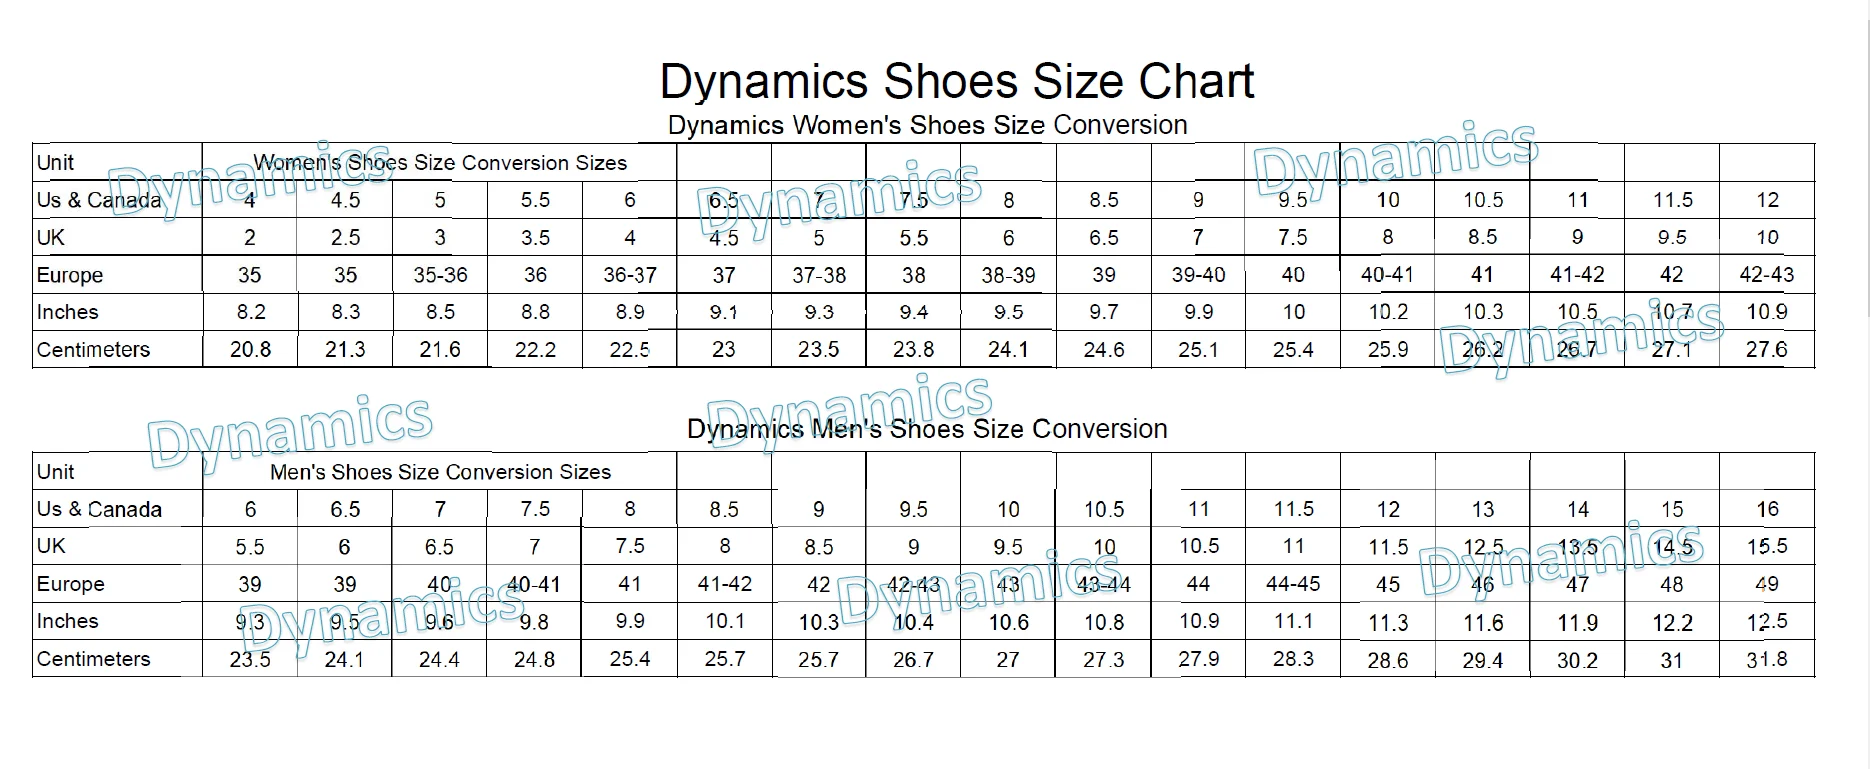The height and width of the screenshot is (769, 1870).
Task: Select men's centimeters value '24.4'
Action: (439, 660)
